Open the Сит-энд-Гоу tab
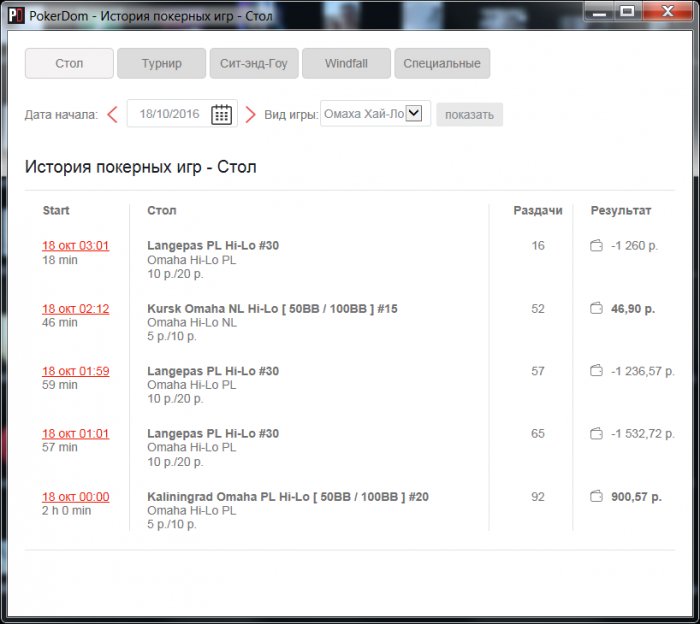This screenshot has width=700, height=624. point(254,63)
